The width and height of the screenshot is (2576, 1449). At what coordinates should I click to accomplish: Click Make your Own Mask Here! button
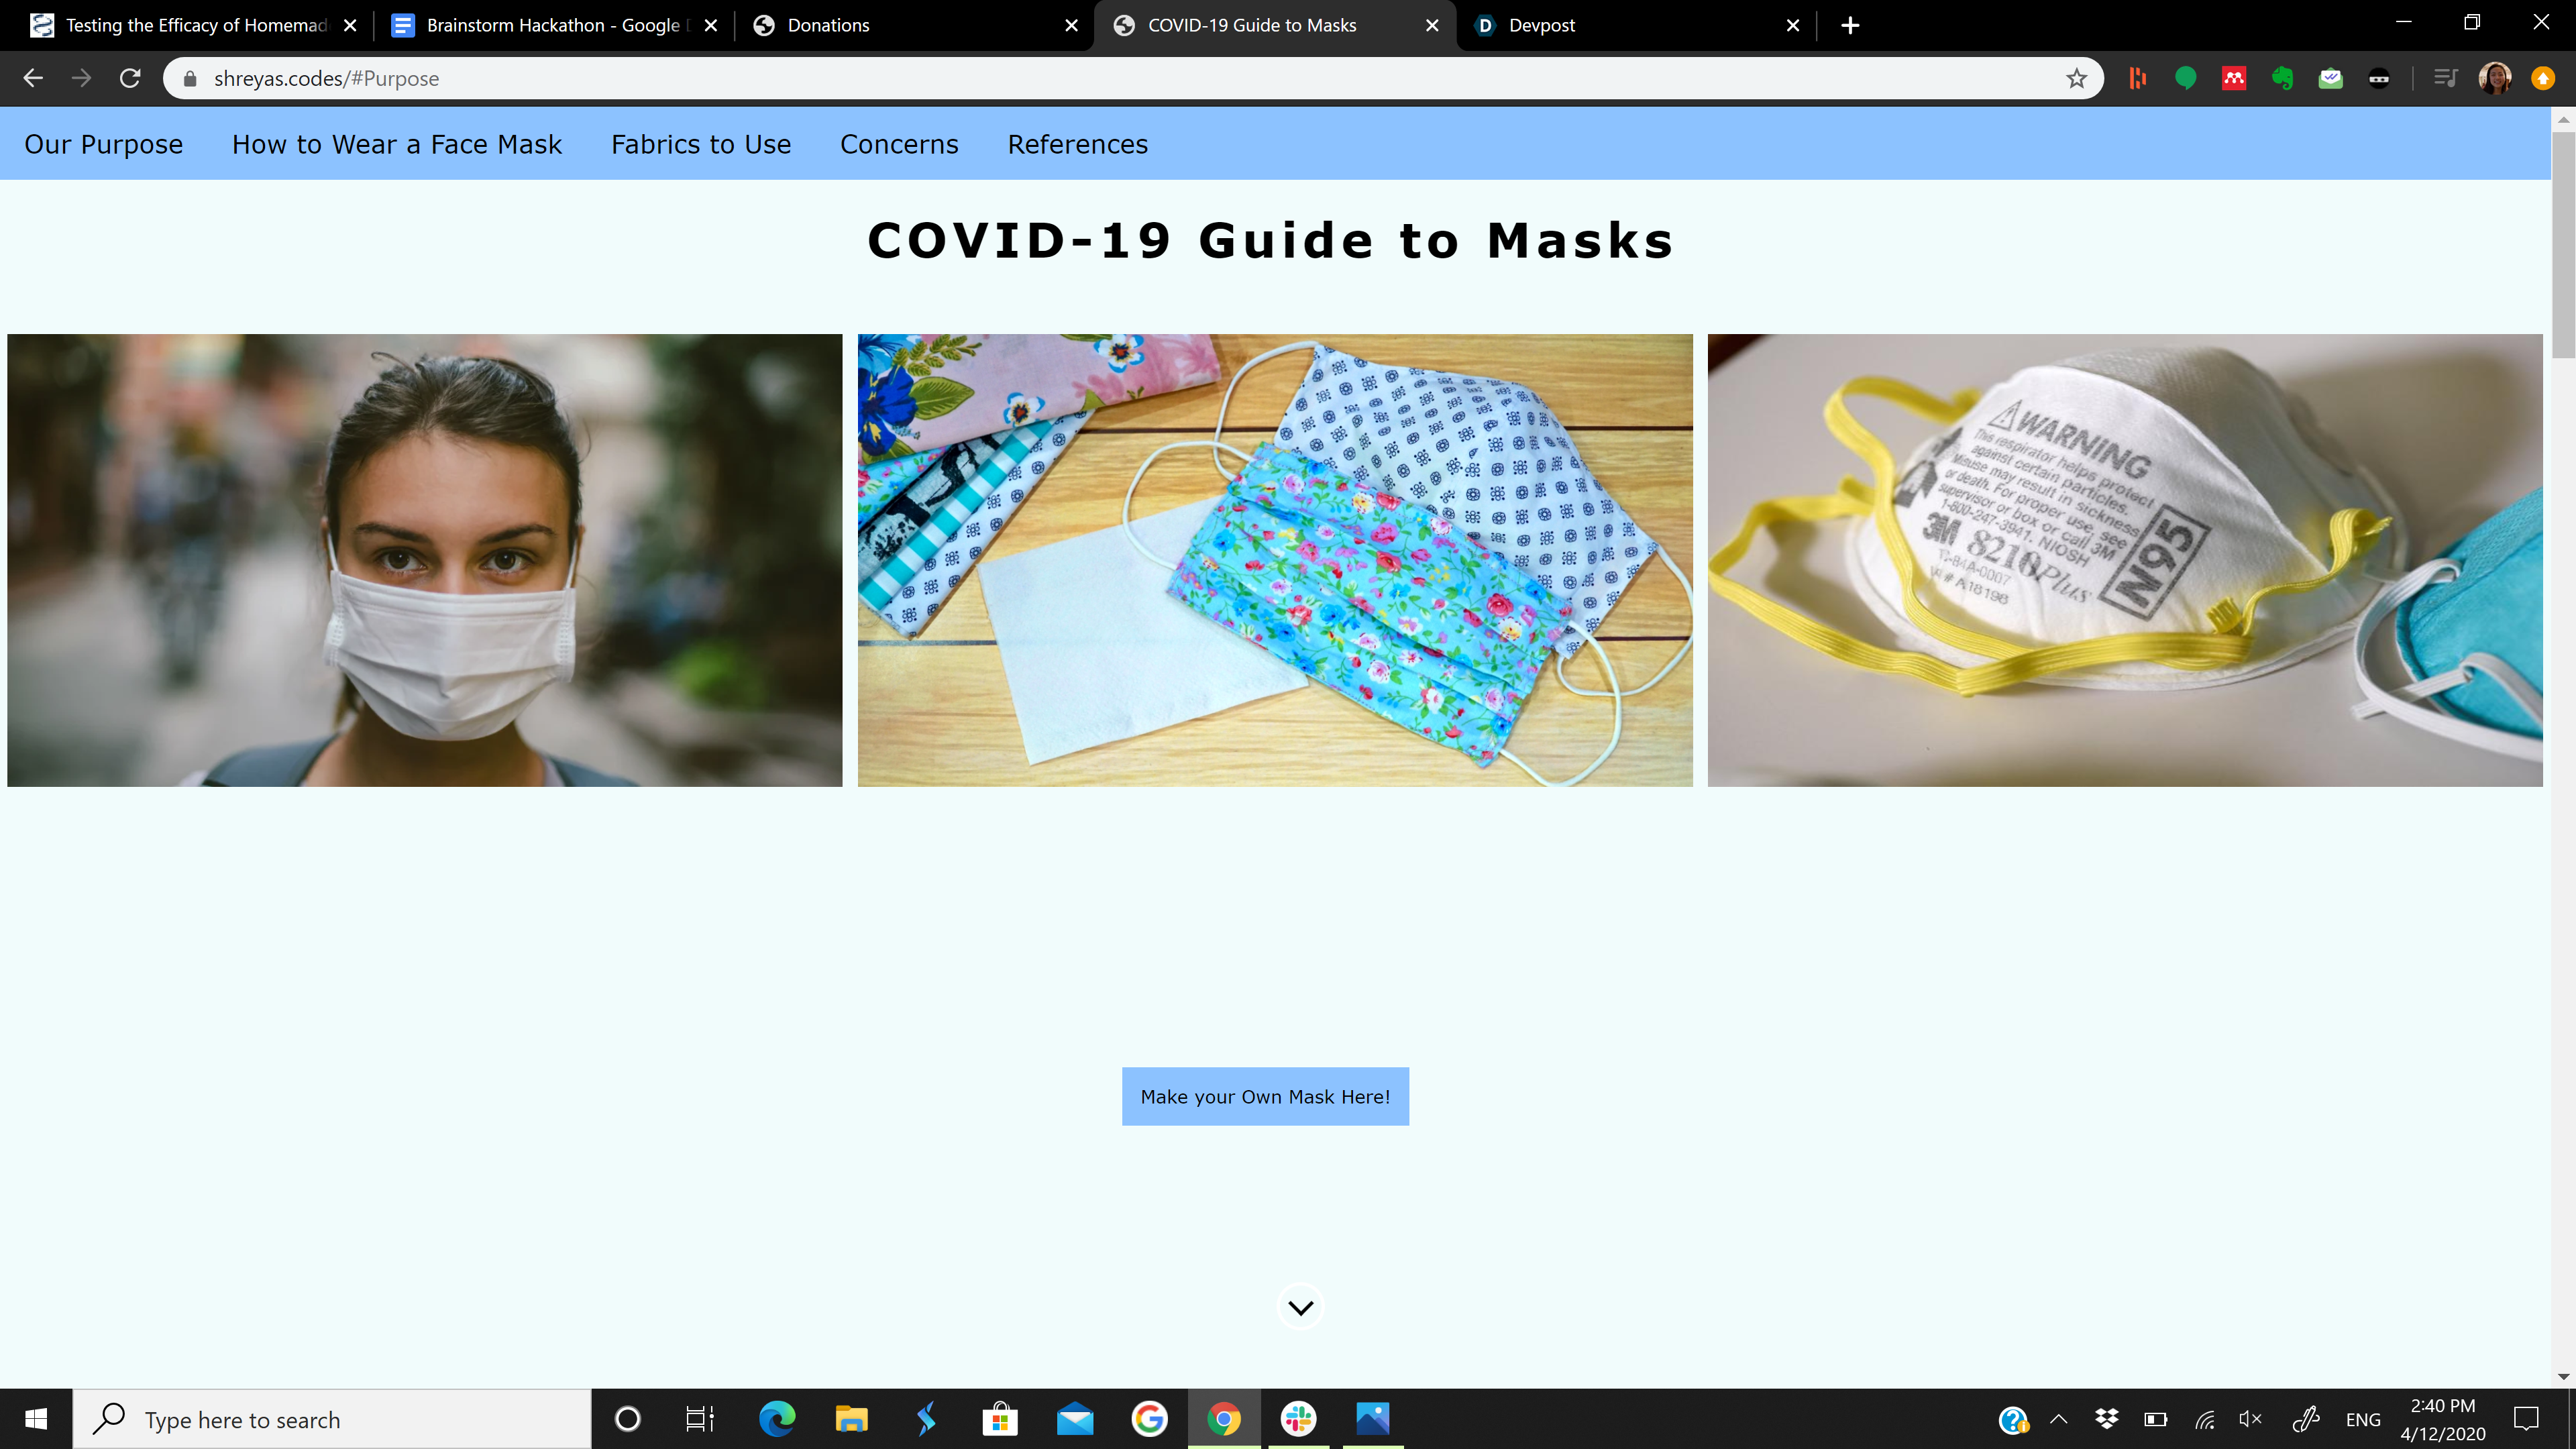1265,1096
